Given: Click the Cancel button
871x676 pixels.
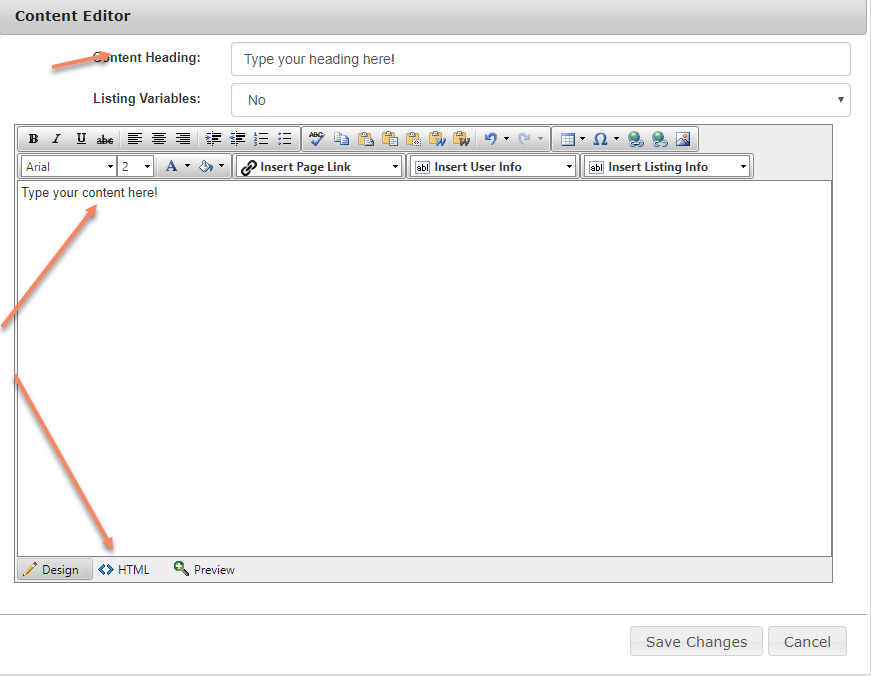Looking at the screenshot, I should click(x=807, y=642).
